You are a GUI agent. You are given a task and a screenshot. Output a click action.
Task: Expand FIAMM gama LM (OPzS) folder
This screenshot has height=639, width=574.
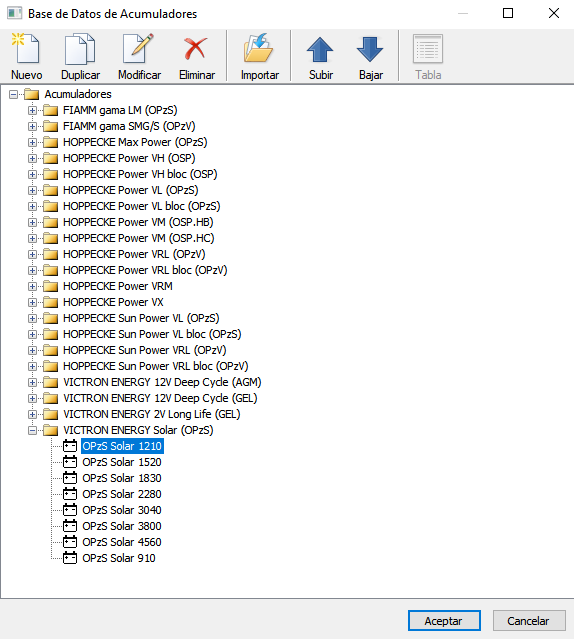[32, 110]
